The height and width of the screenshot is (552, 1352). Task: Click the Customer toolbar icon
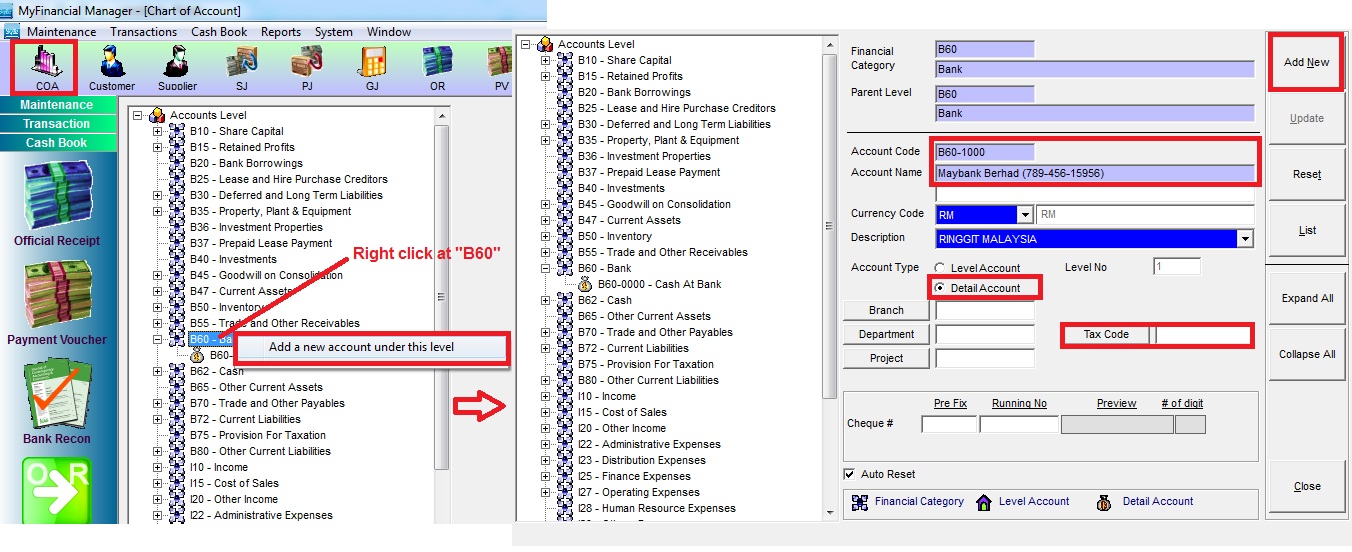pyautogui.click(x=112, y=67)
